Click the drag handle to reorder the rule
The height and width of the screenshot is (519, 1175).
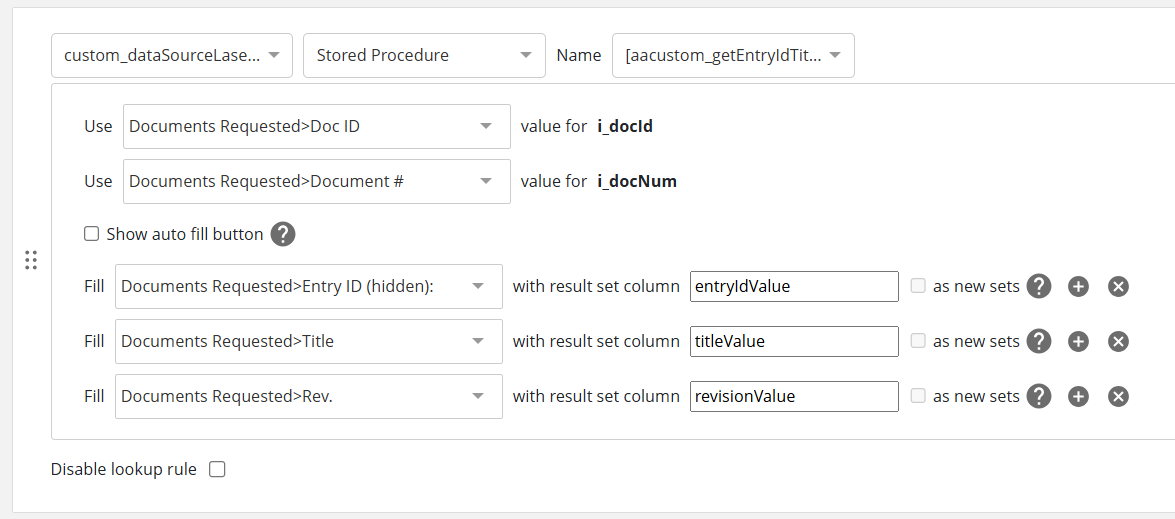tap(30, 260)
